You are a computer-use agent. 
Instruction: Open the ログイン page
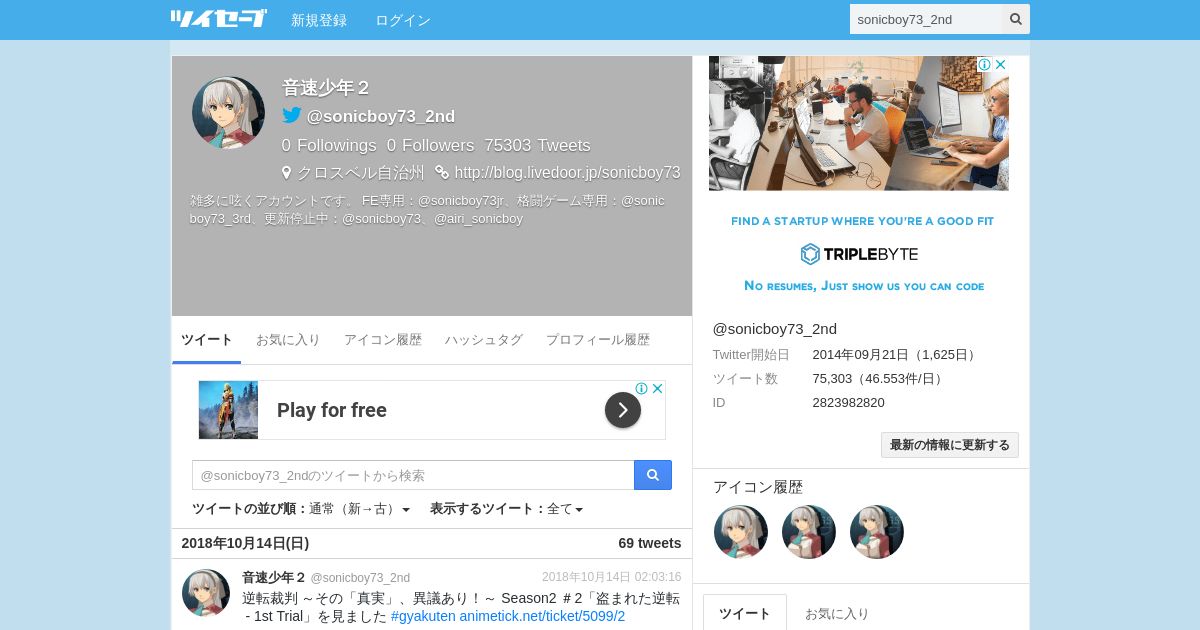tap(403, 20)
